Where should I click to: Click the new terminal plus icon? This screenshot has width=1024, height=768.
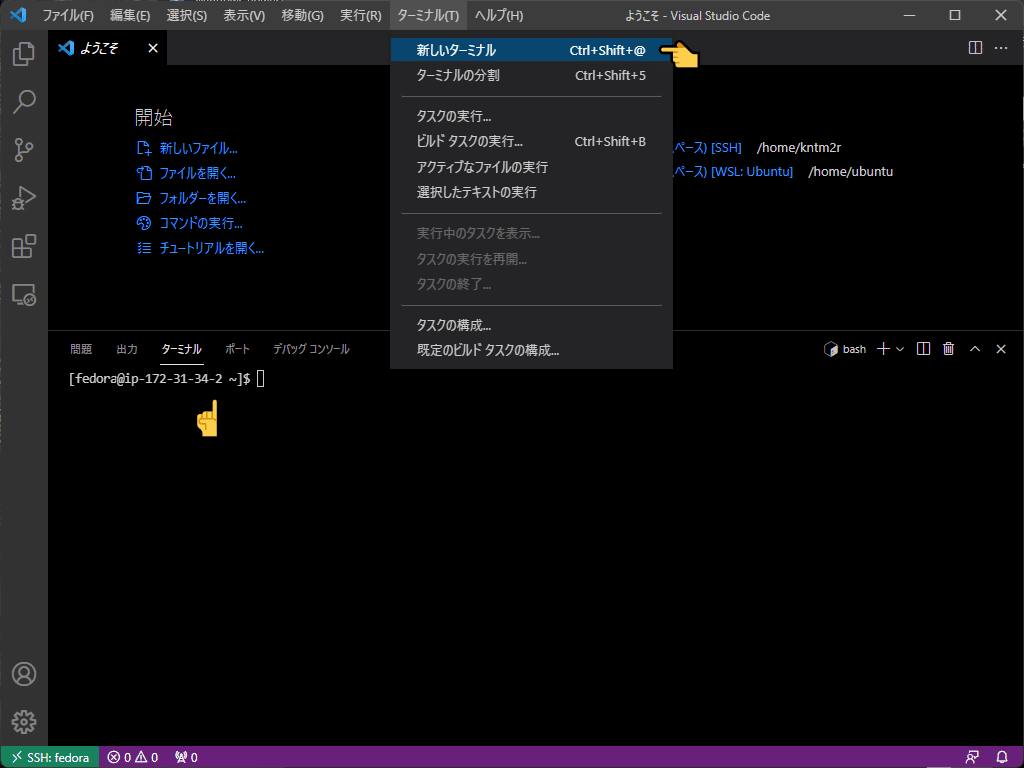pyautogui.click(x=883, y=349)
